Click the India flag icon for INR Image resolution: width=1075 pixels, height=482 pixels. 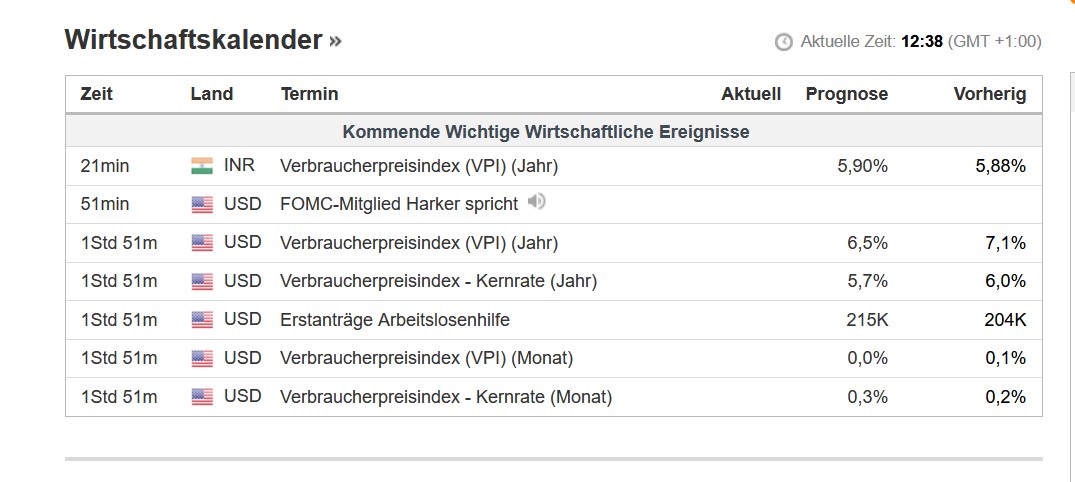click(202, 166)
